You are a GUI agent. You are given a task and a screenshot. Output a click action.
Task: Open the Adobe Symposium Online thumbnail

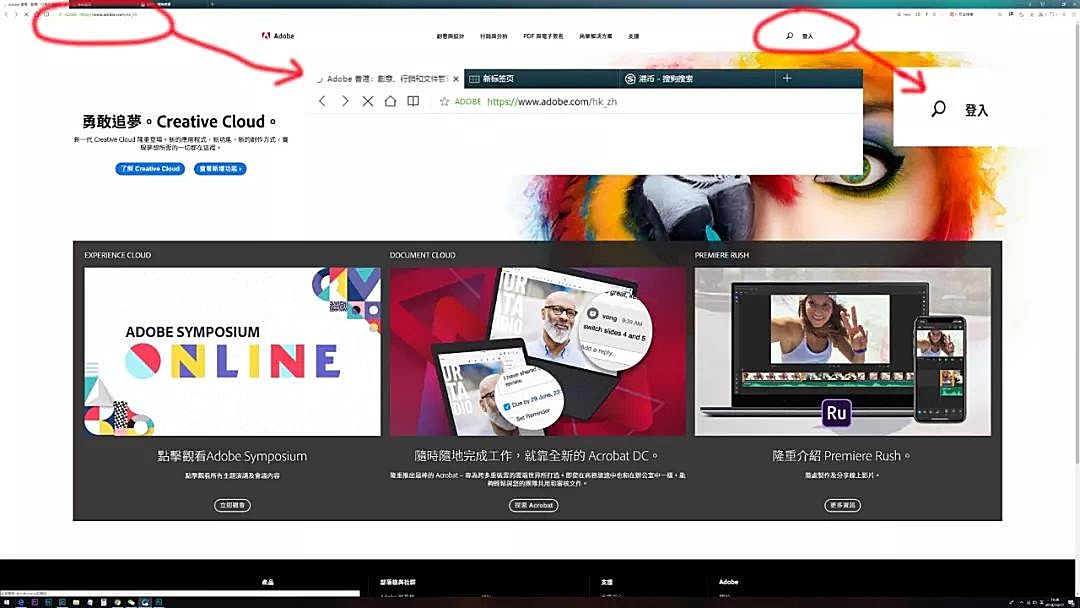point(232,352)
